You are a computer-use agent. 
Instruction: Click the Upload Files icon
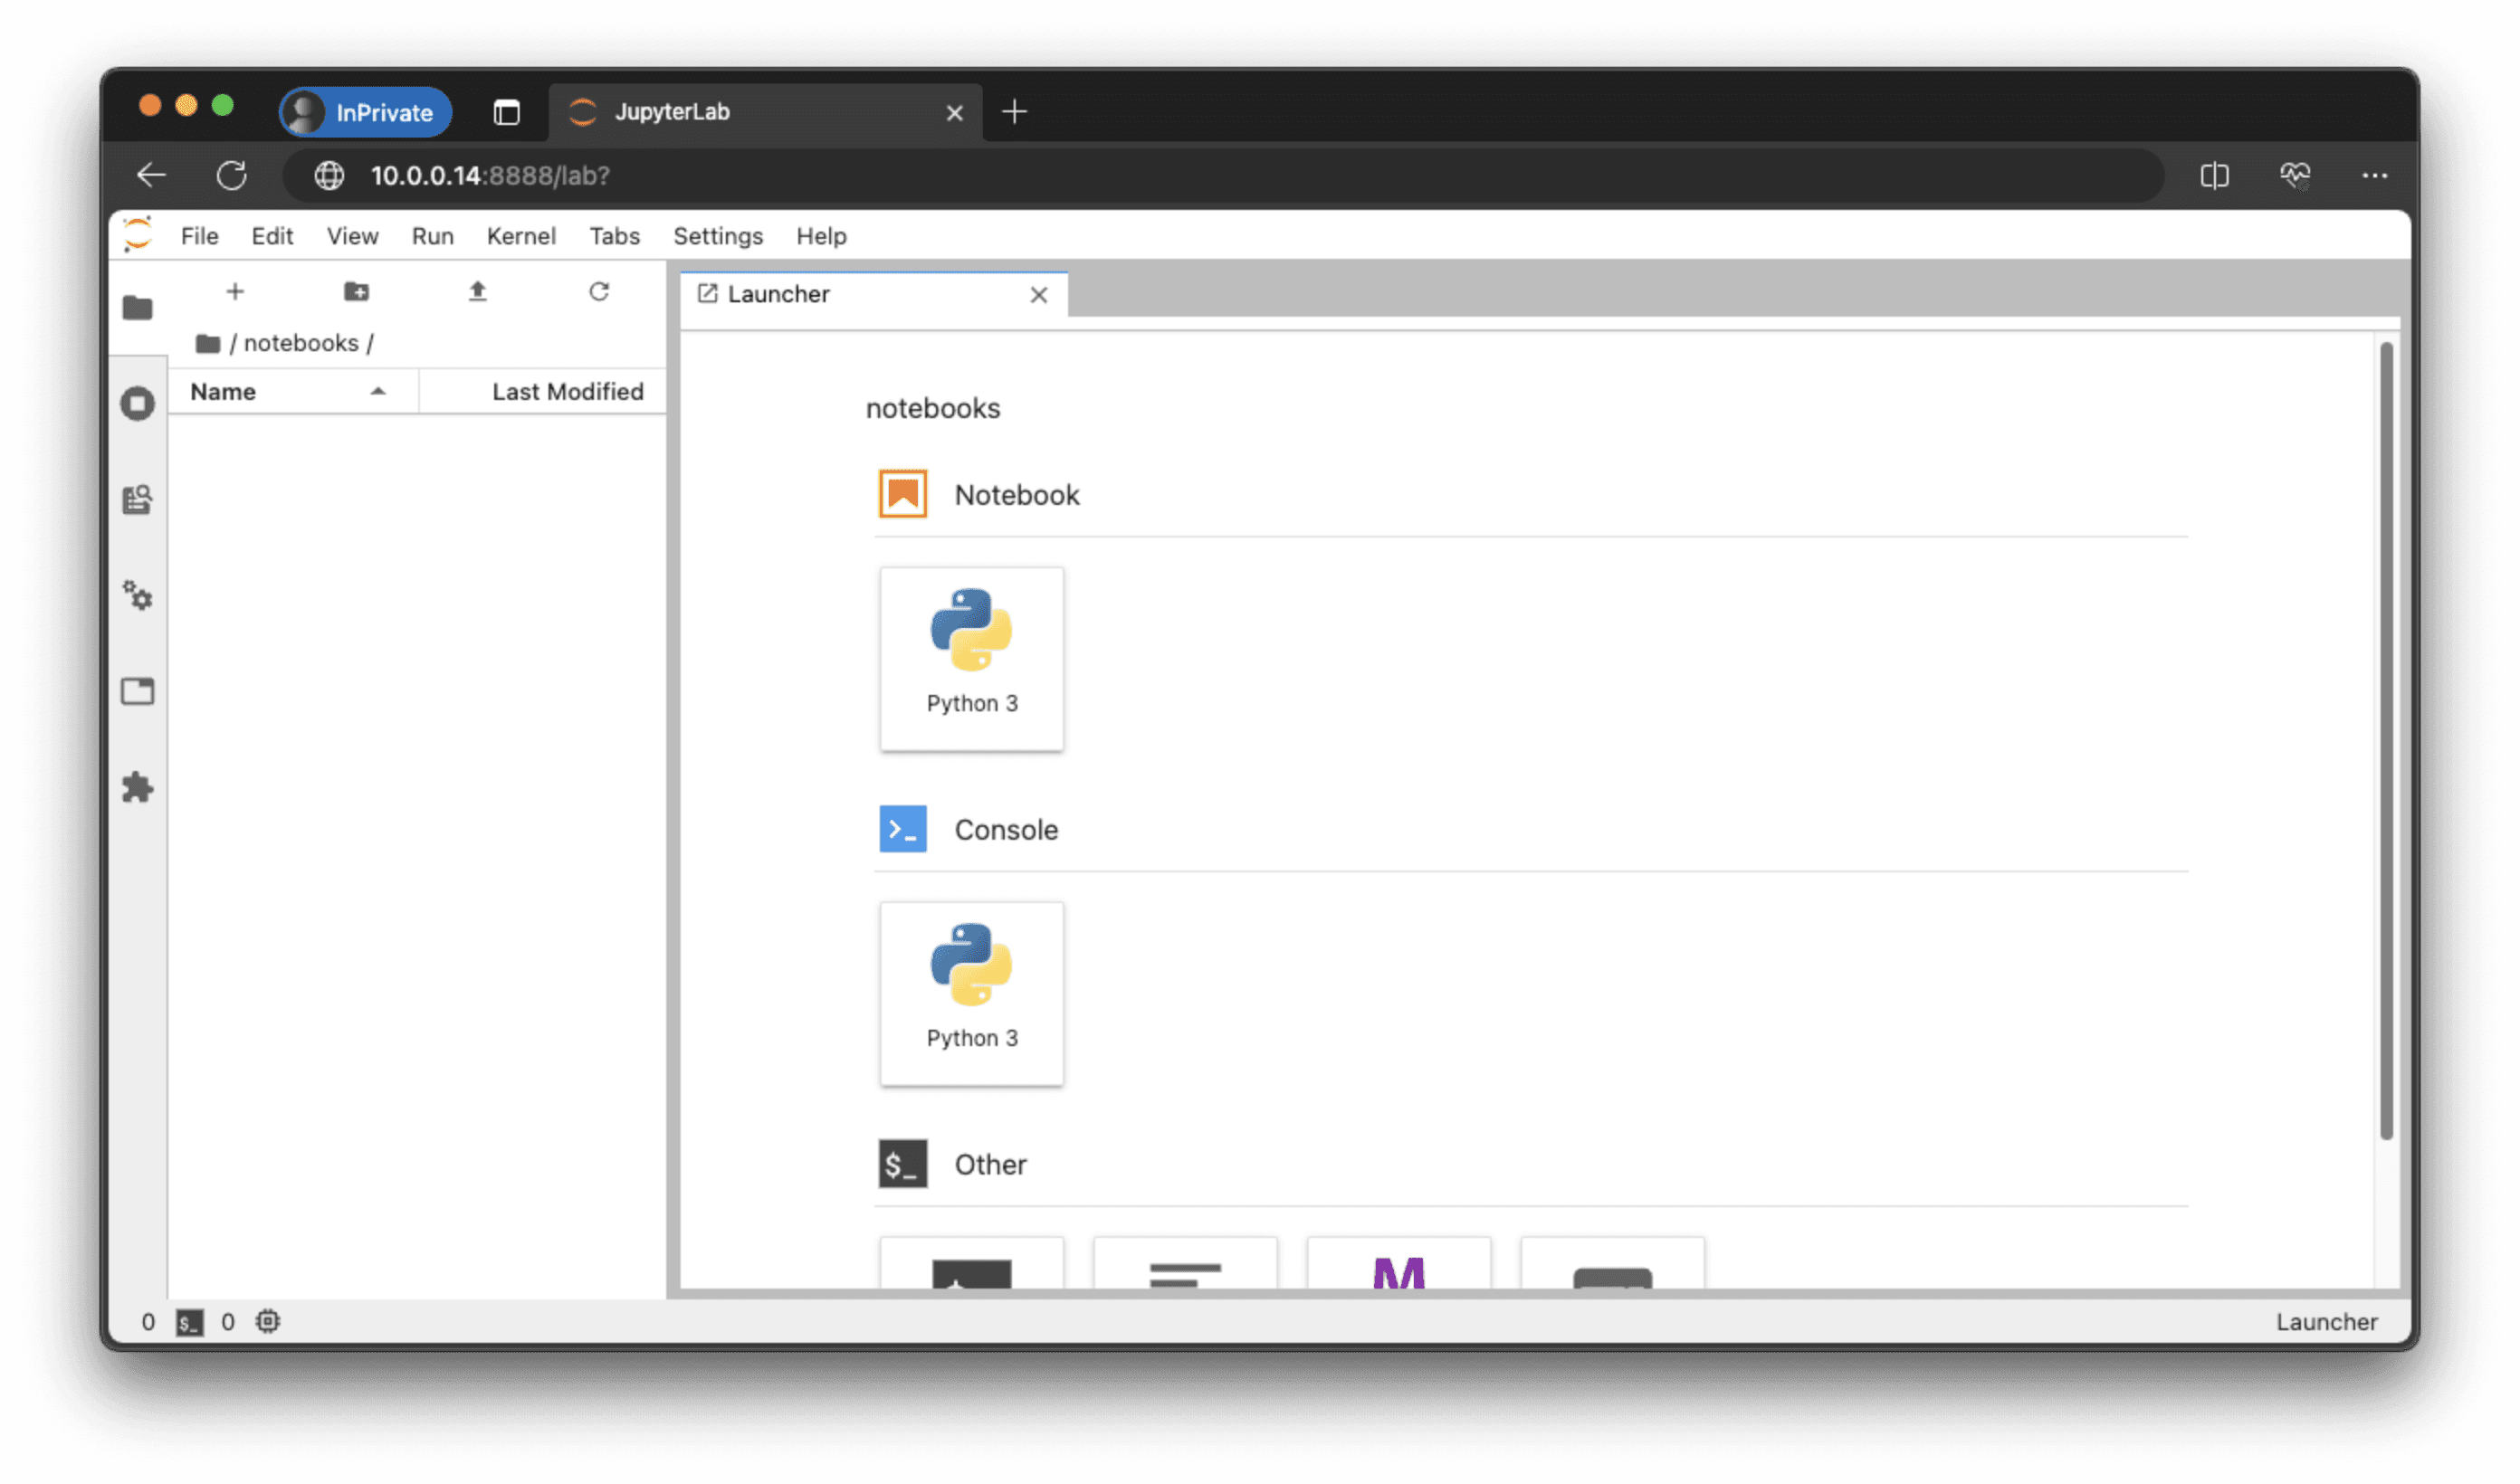478,291
